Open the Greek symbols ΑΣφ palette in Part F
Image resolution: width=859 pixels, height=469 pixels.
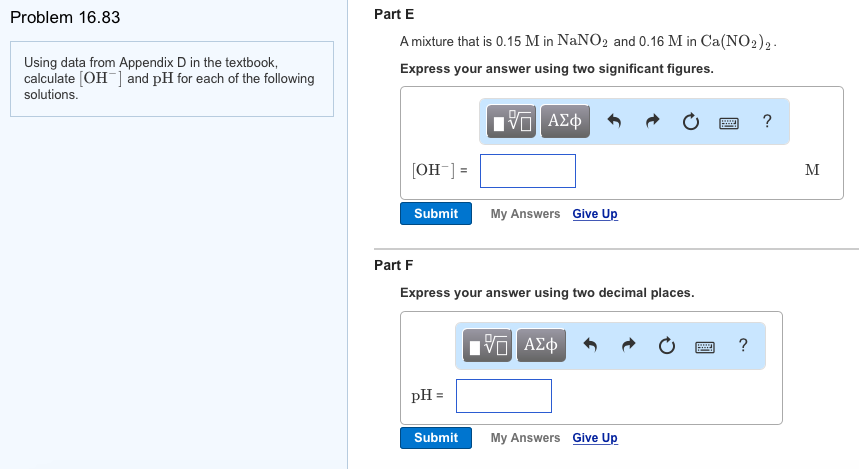click(541, 345)
